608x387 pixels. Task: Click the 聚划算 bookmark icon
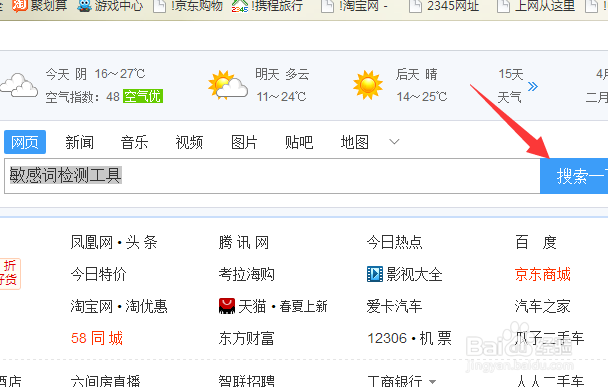pyautogui.click(x=19, y=6)
